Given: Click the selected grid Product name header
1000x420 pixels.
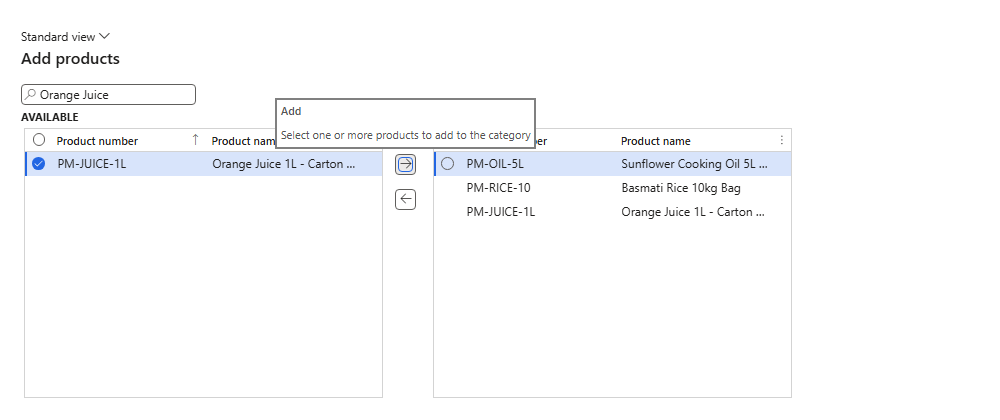Looking at the screenshot, I should point(656,141).
